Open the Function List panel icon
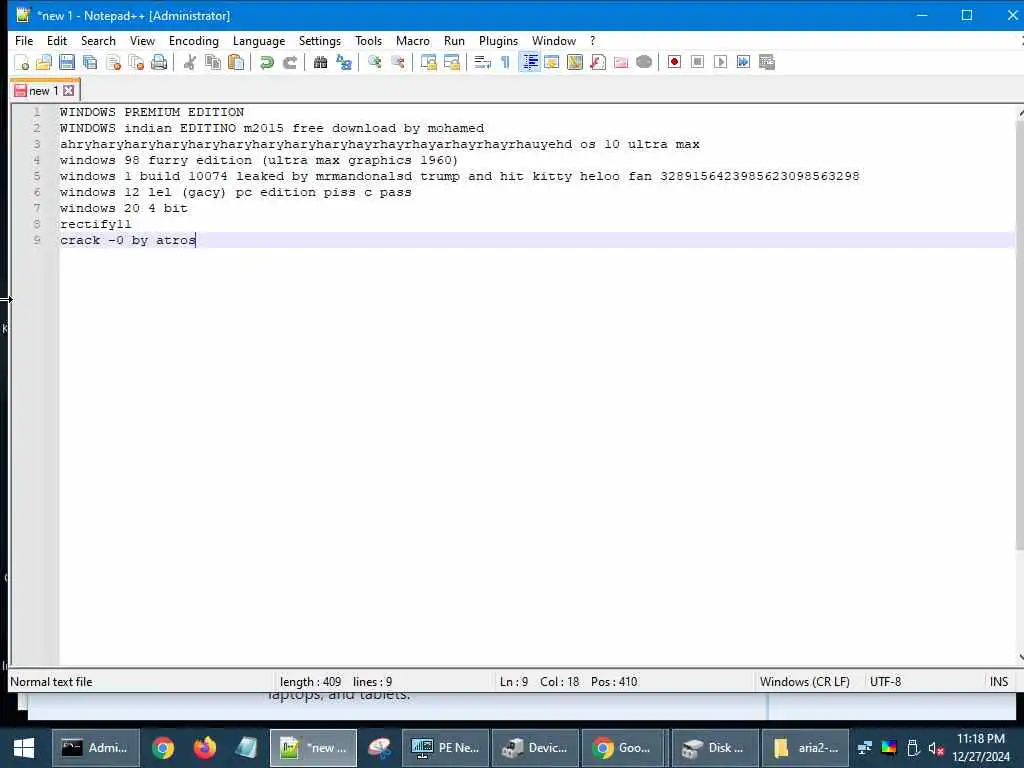The image size is (1024, 768). click(598, 62)
